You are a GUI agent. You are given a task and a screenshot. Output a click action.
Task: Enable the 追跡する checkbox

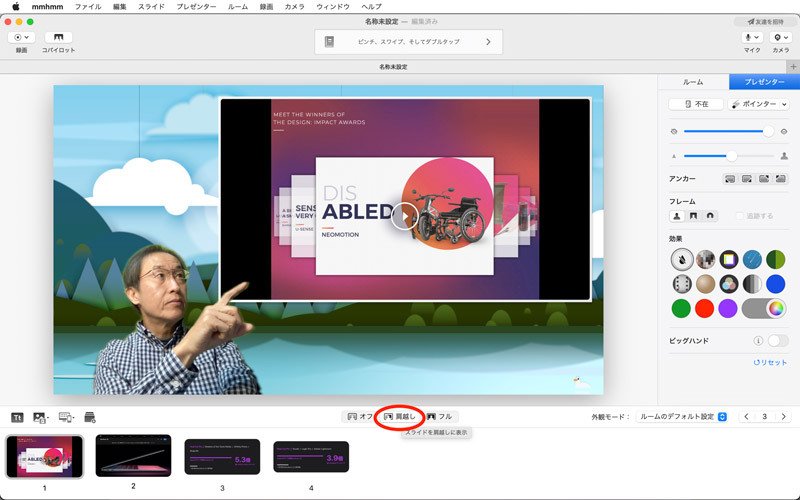tap(739, 216)
